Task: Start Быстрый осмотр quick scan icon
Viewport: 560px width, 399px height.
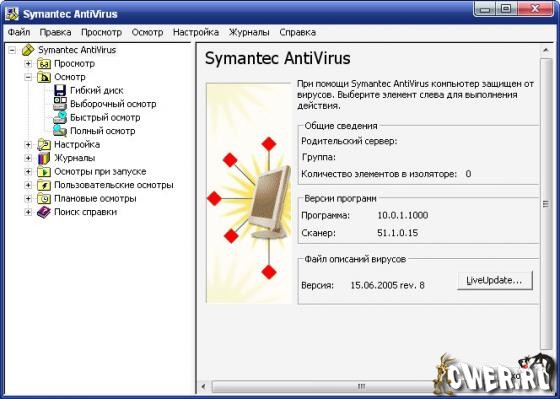Action: [60, 117]
